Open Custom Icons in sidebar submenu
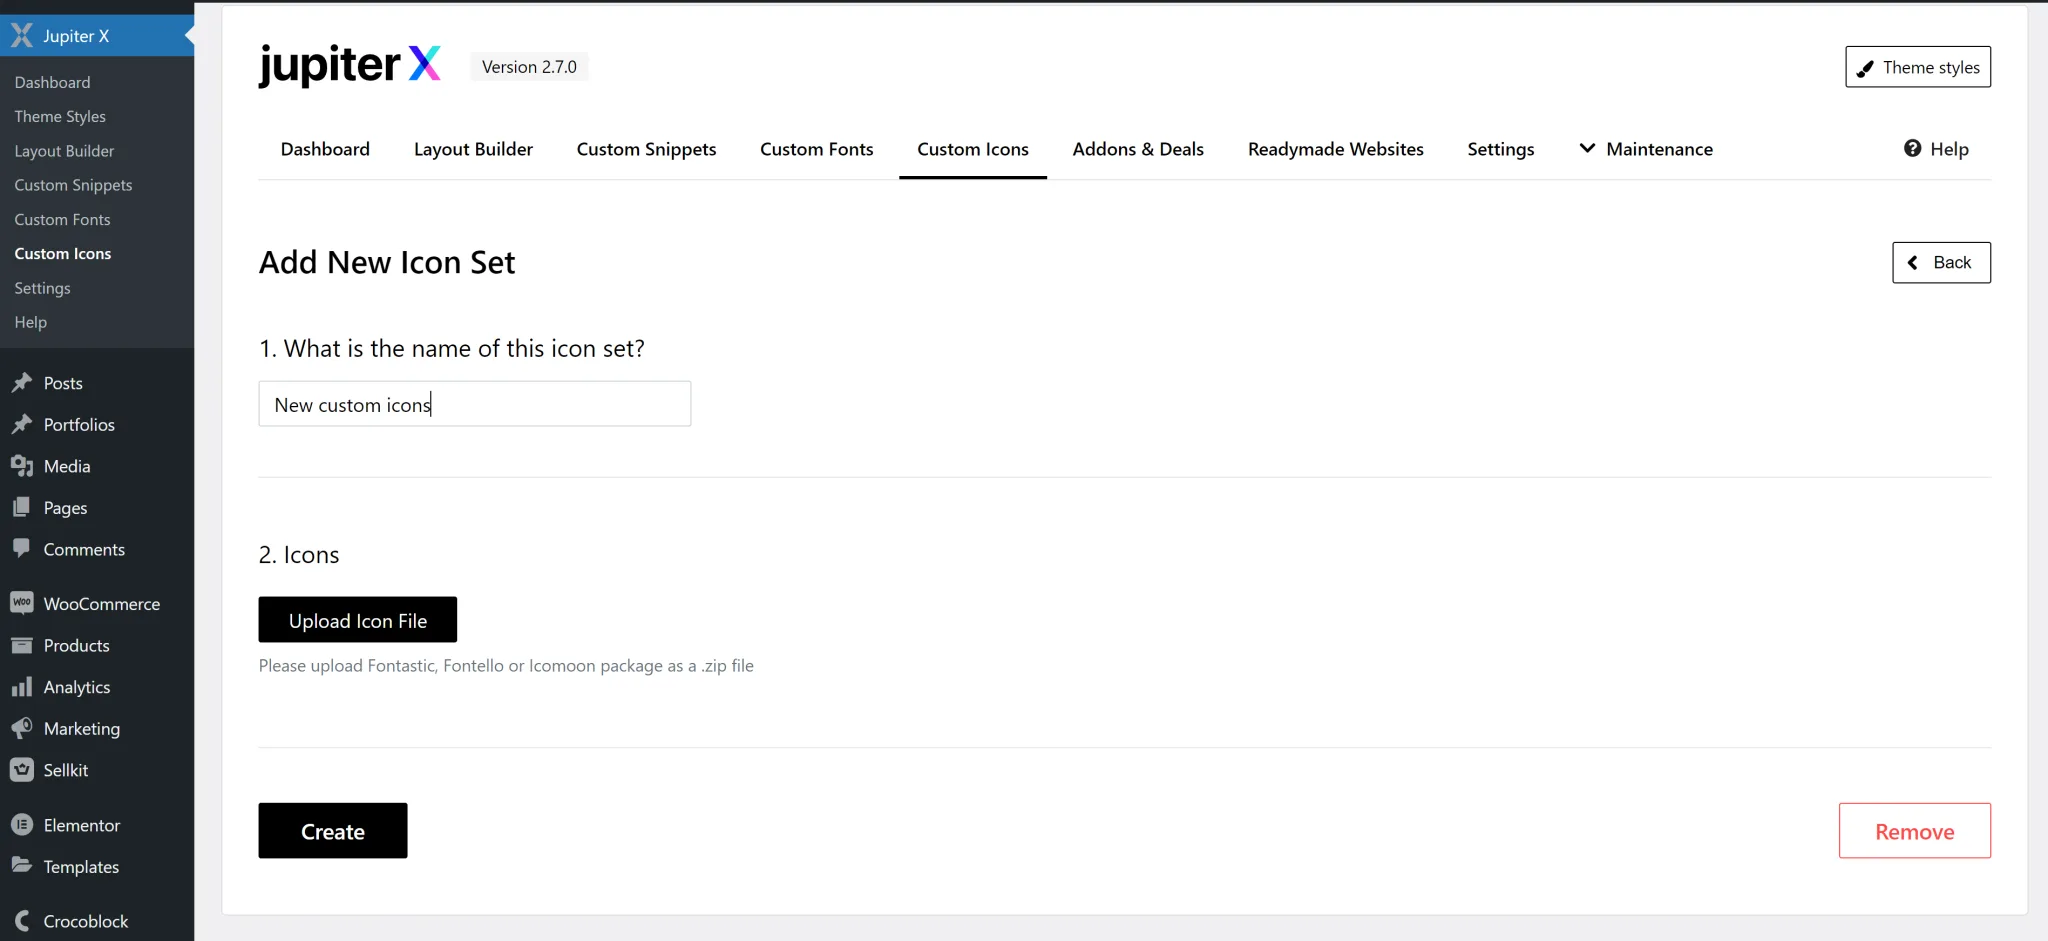This screenshot has height=941, width=2048. pos(63,254)
